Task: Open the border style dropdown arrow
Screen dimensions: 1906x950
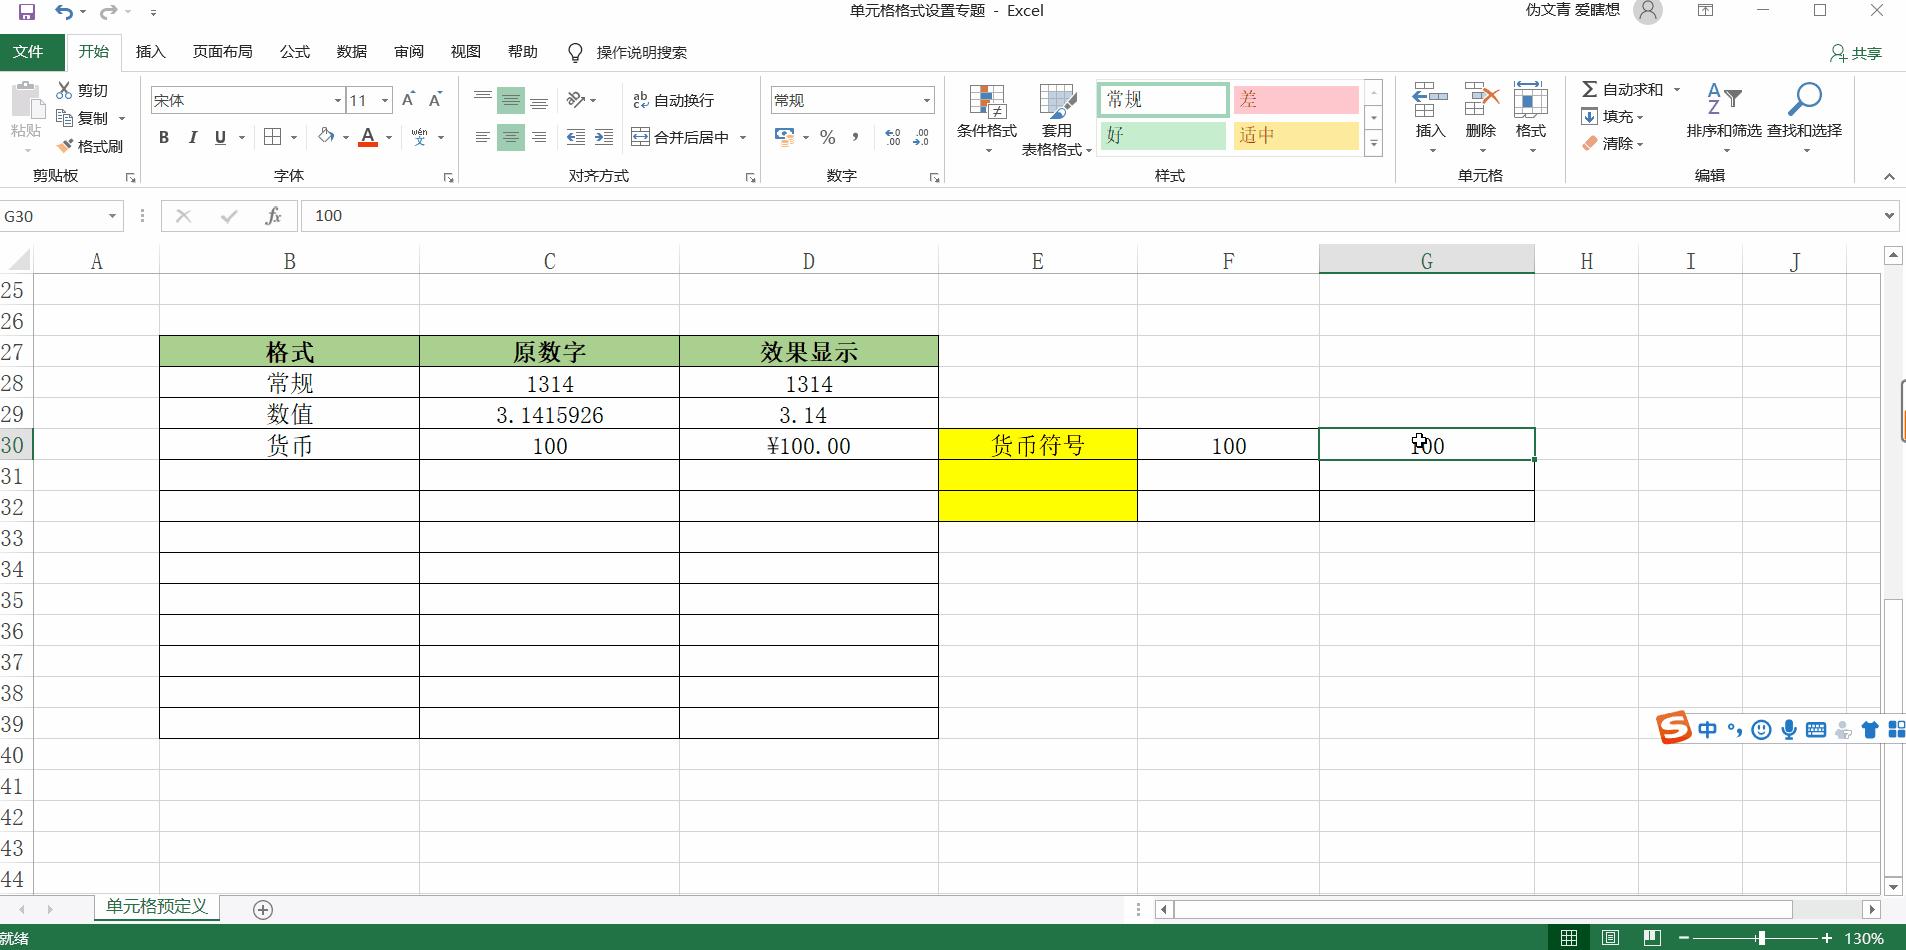Action: 291,137
